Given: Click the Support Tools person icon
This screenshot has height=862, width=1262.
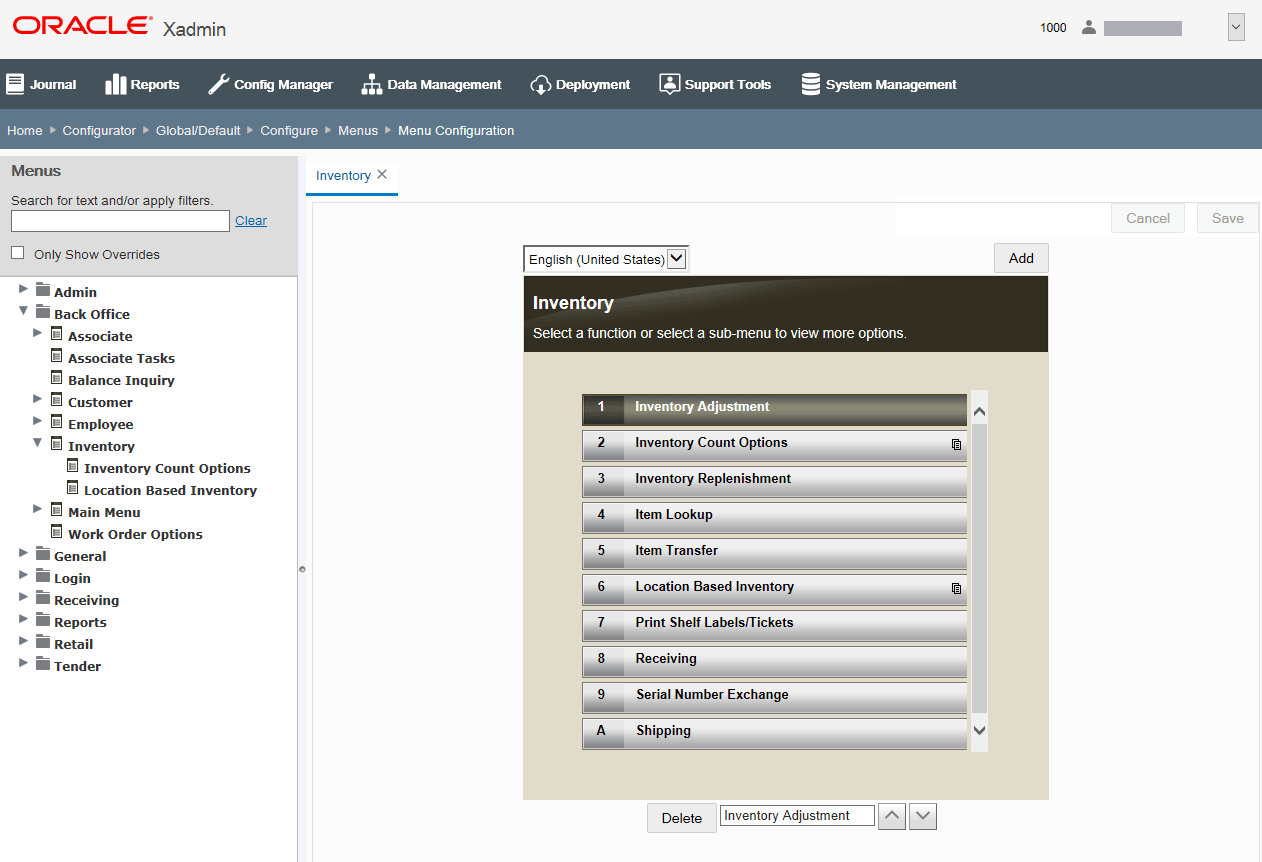Looking at the screenshot, I should (669, 84).
